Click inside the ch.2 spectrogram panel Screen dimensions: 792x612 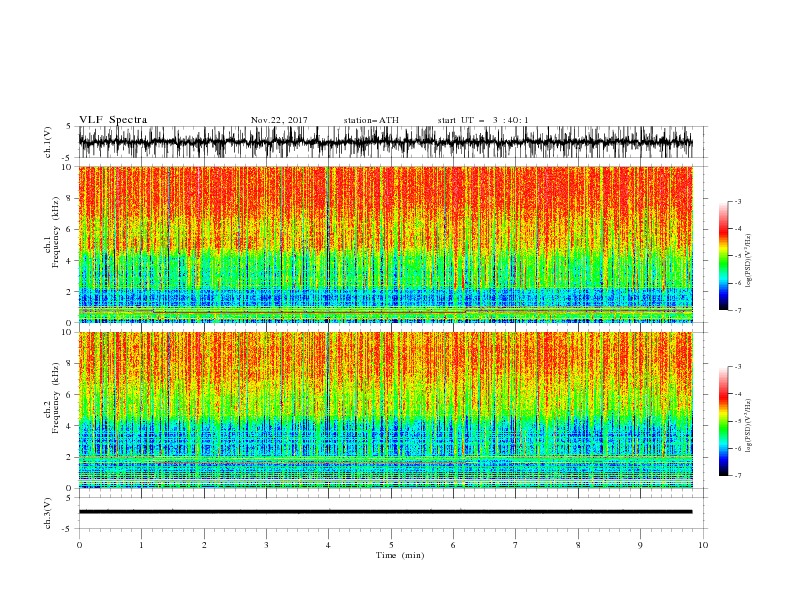tap(385, 410)
